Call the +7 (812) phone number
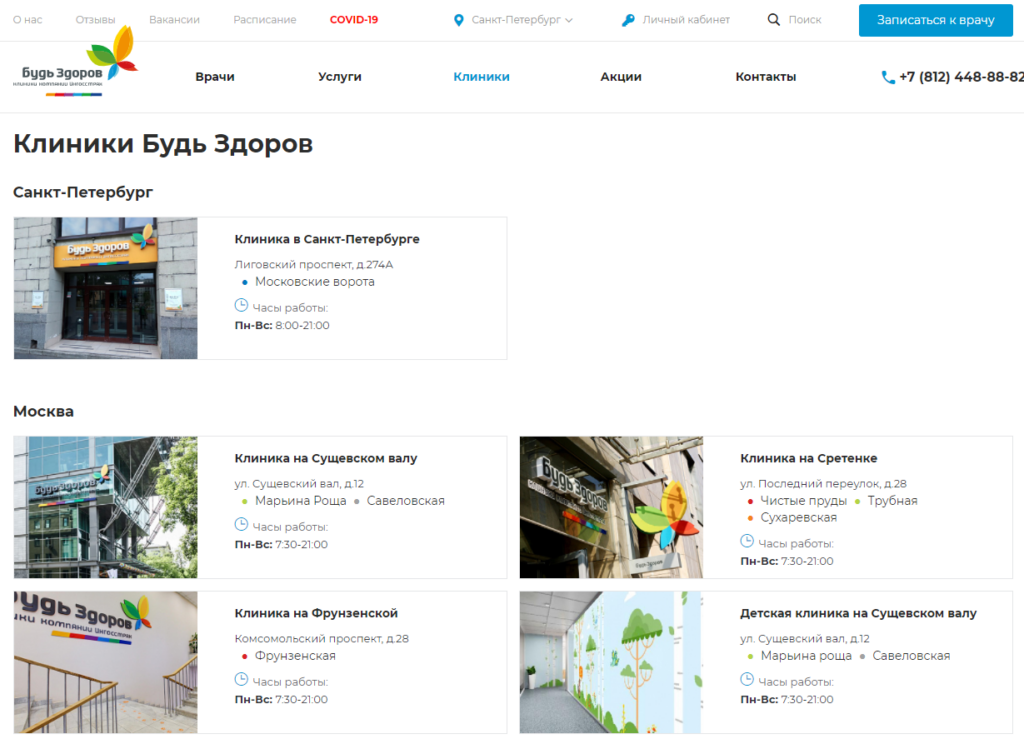Image resolution: width=1024 pixels, height=739 pixels. (x=960, y=77)
